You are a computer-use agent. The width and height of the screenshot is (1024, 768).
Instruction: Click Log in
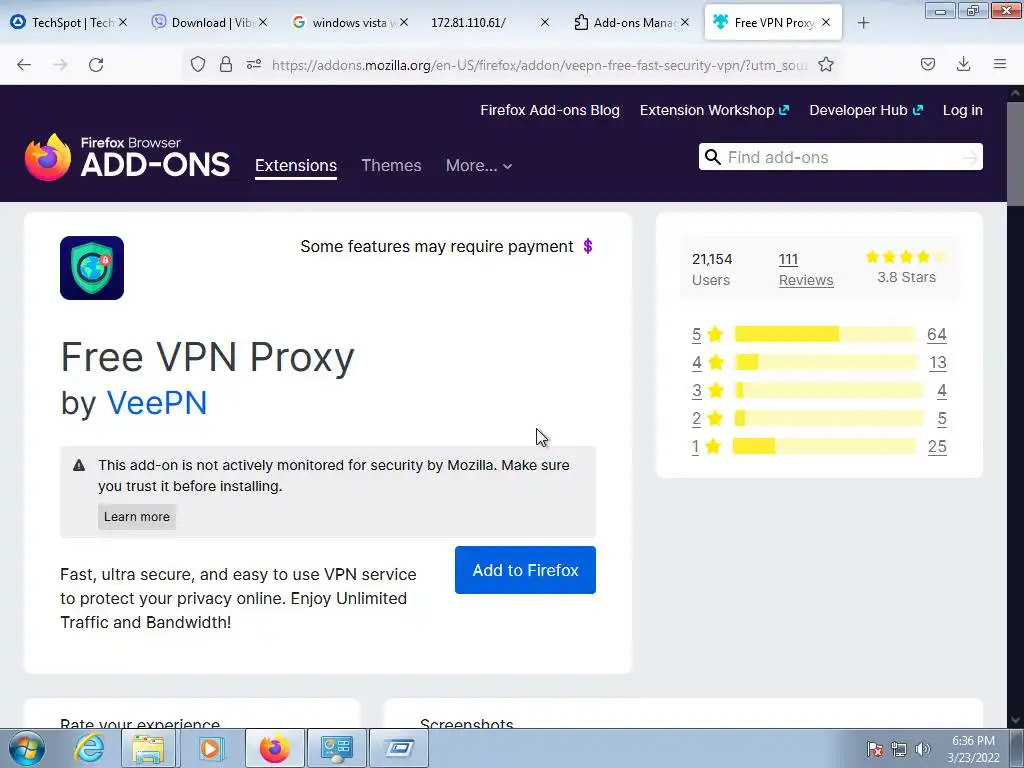[x=963, y=110]
